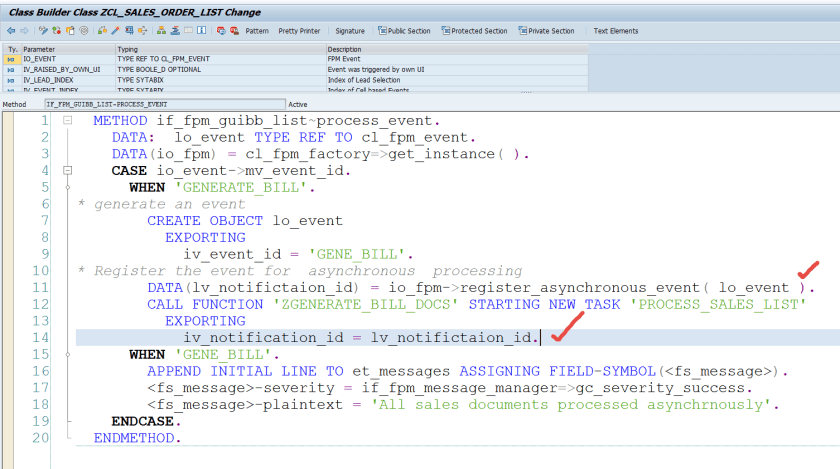The image size is (840, 469).
Task: Activate the class with wand icon
Action: [116, 31]
